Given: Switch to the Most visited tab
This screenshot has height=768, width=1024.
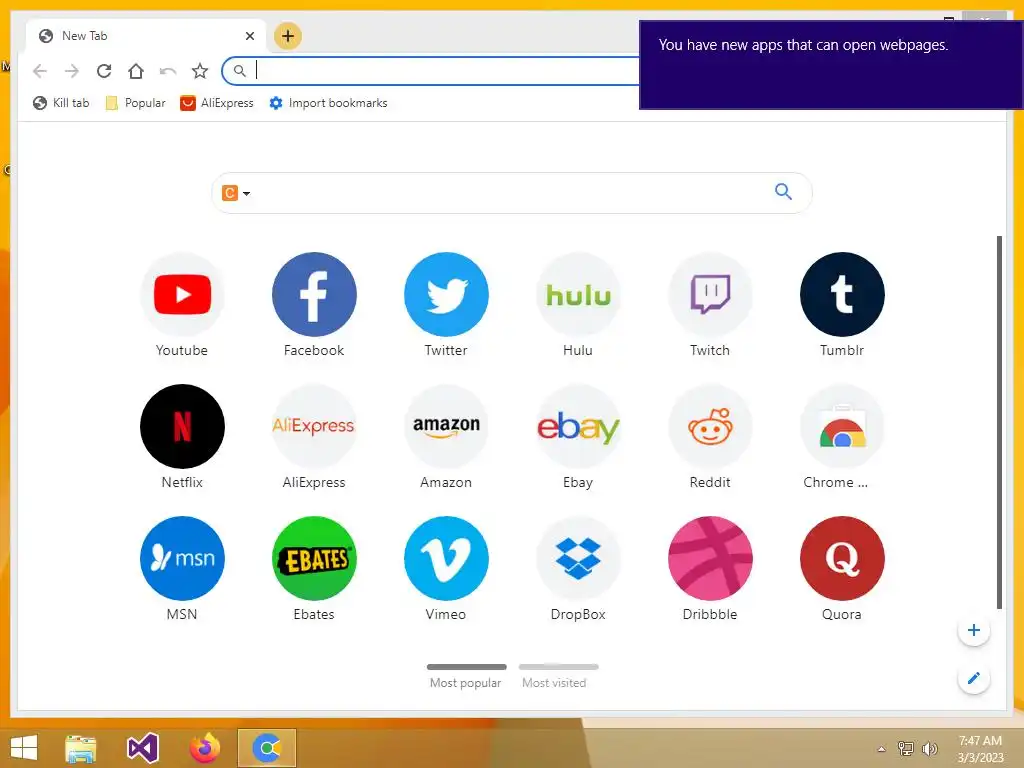Looking at the screenshot, I should pos(558,676).
